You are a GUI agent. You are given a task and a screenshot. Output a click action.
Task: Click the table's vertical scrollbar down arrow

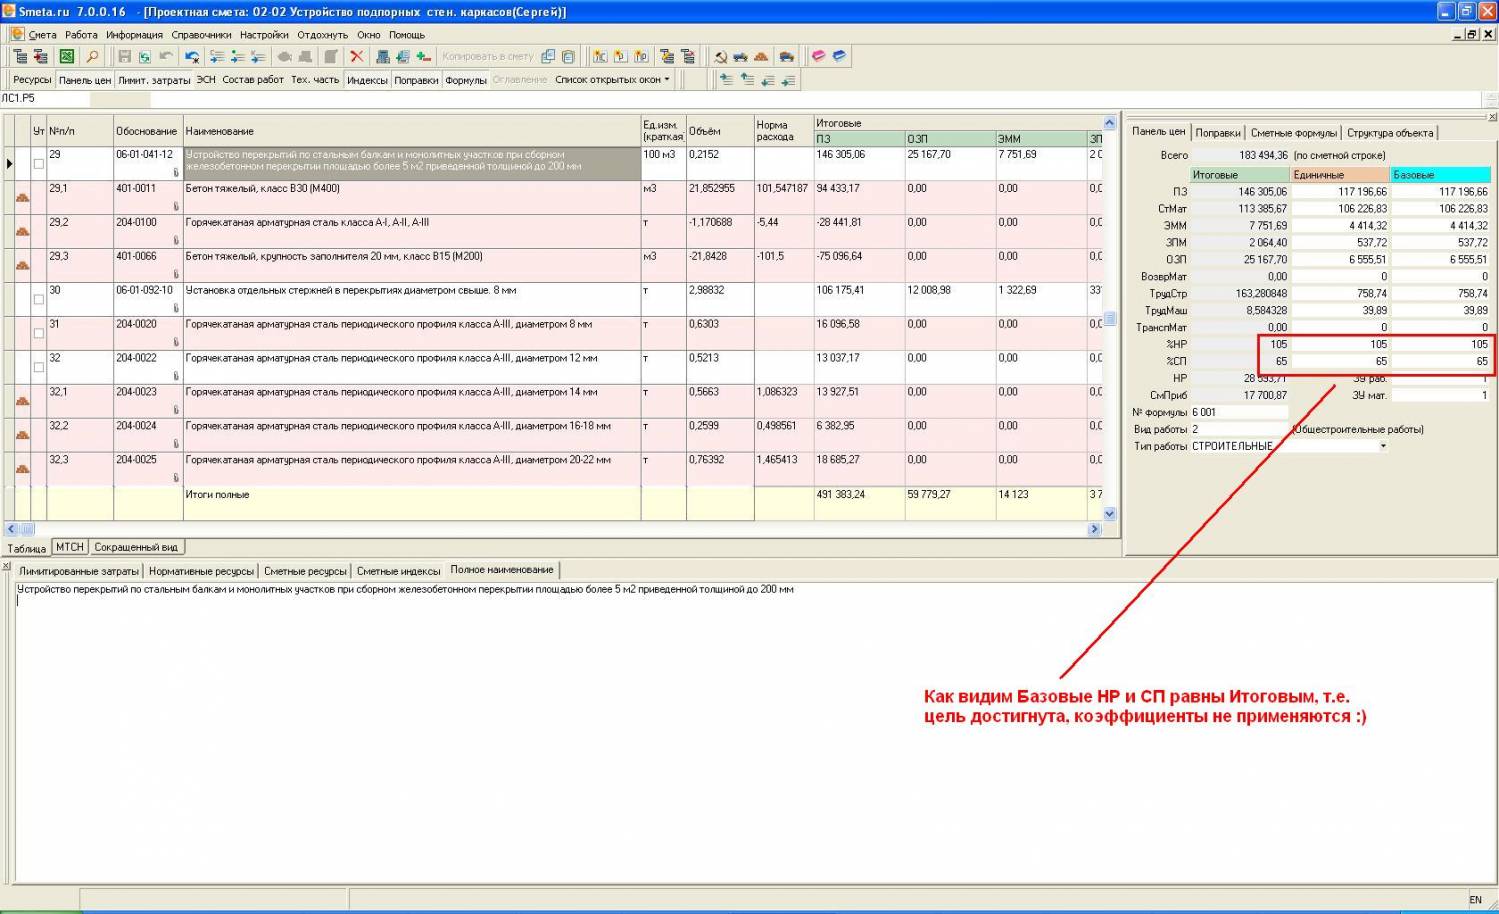[1109, 514]
